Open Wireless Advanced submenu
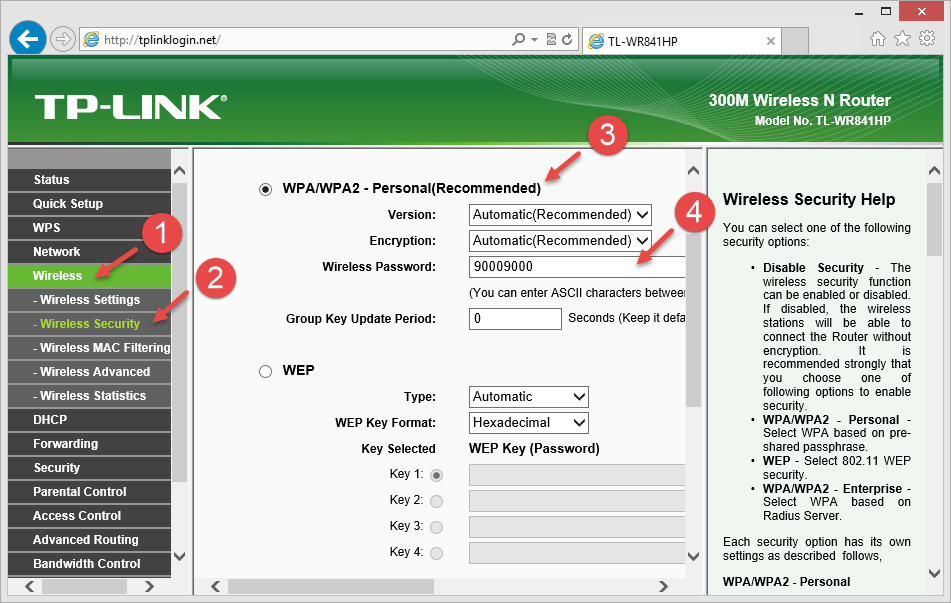This screenshot has width=951, height=603. [x=90, y=371]
